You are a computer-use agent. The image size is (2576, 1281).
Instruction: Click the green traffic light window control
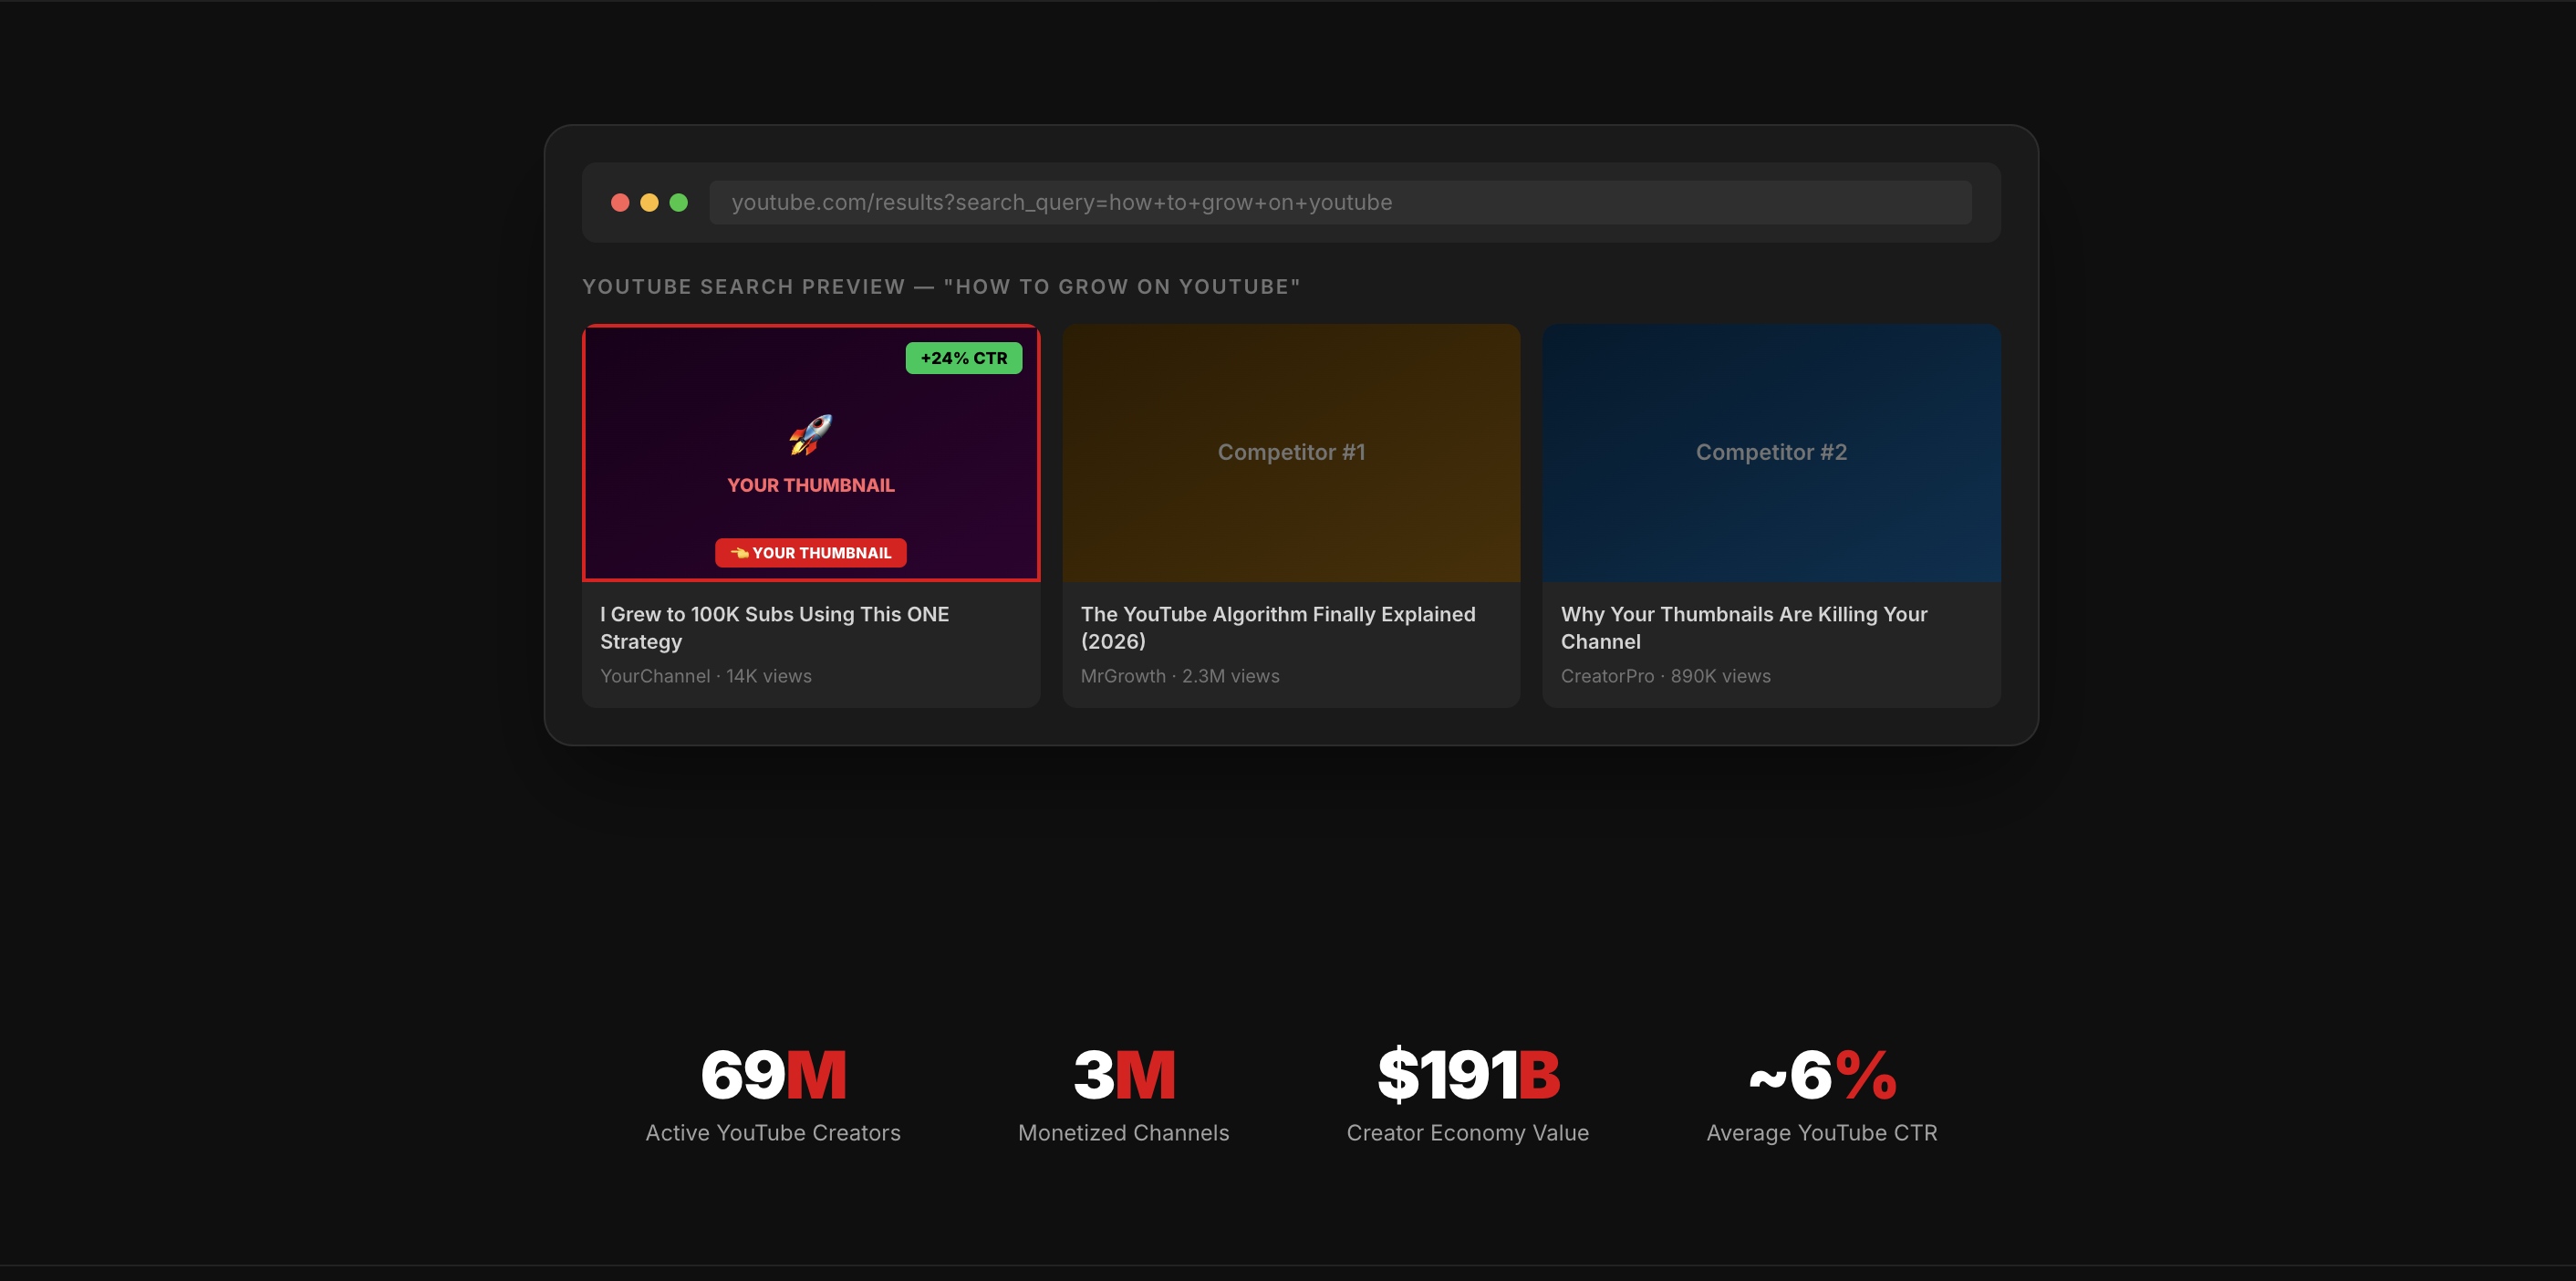(679, 202)
